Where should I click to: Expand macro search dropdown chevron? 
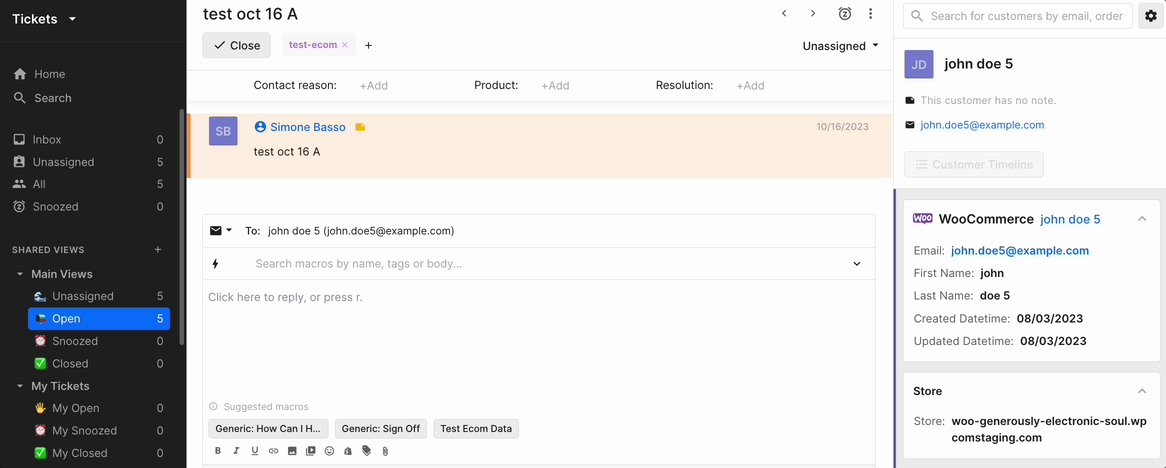857,264
